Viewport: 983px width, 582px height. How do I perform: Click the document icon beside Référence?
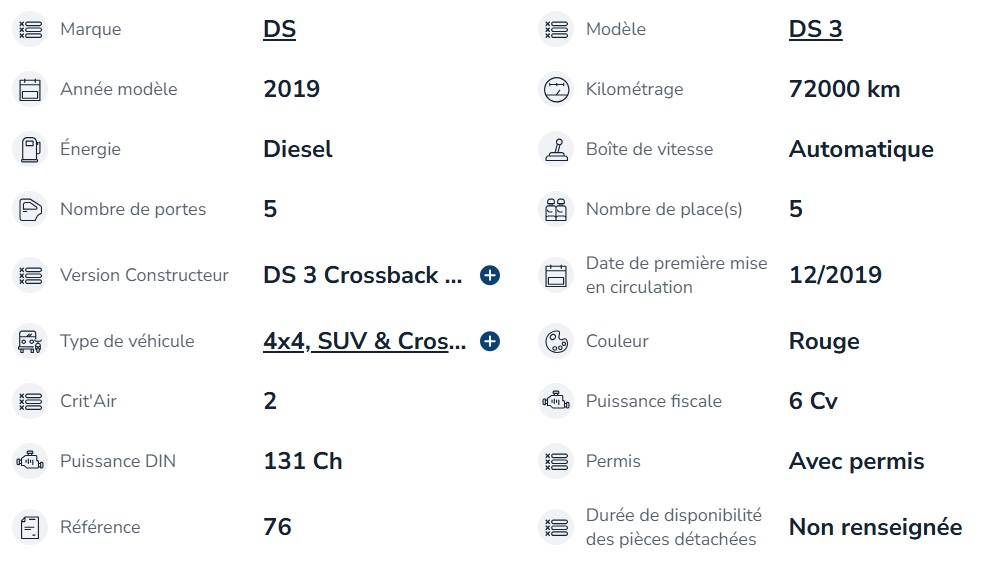click(30, 527)
